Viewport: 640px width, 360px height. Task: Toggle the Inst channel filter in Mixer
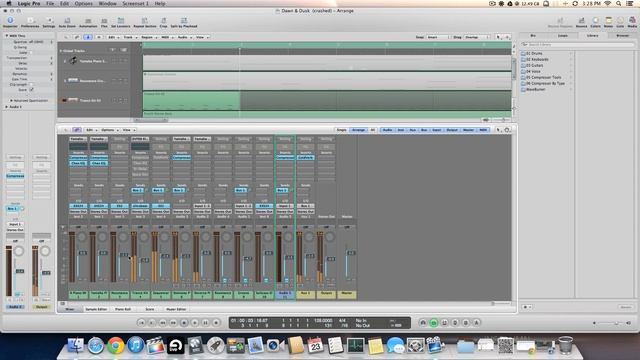coord(400,130)
